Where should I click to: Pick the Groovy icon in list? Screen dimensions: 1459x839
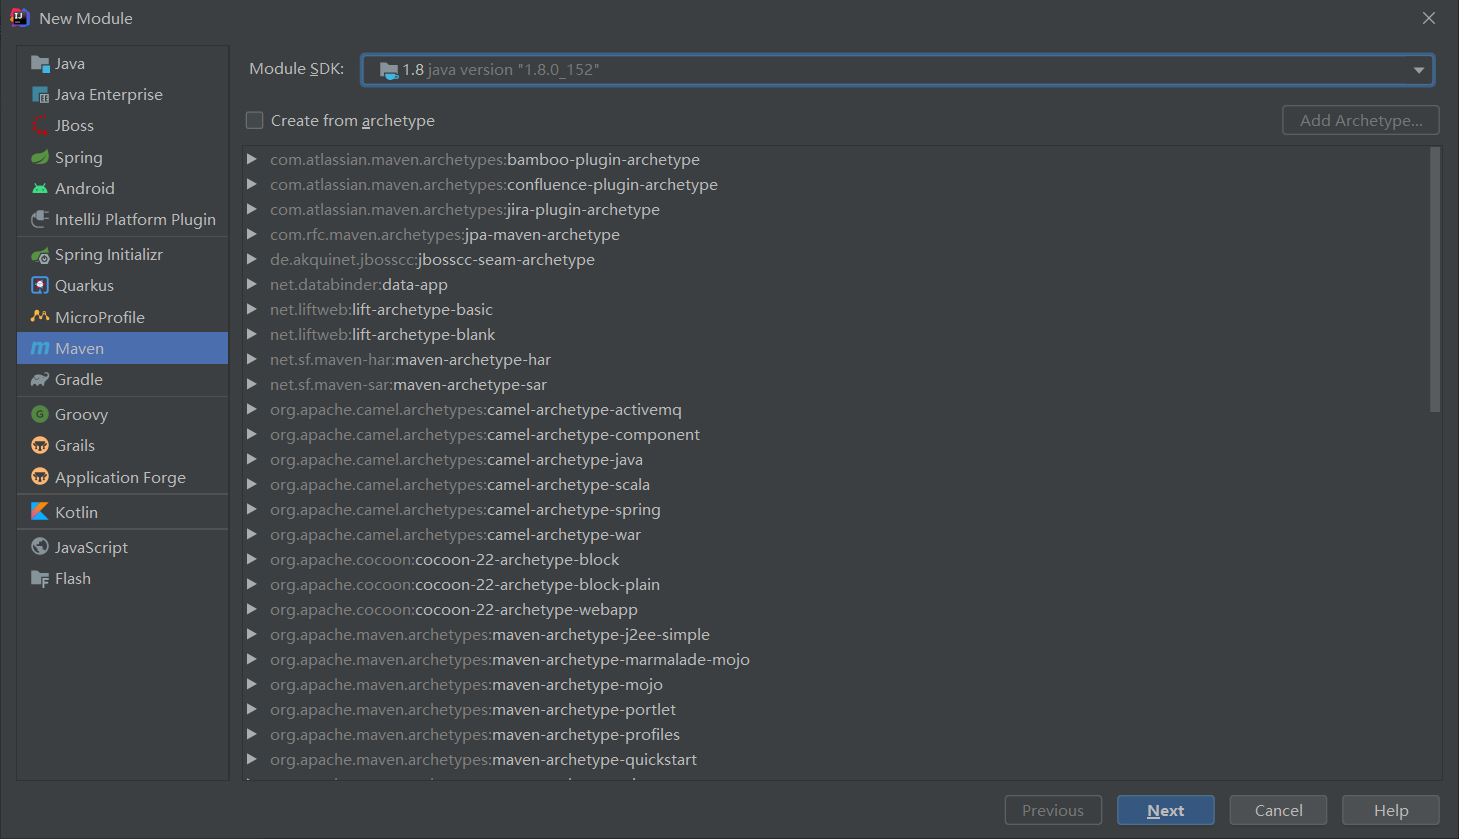(40, 414)
